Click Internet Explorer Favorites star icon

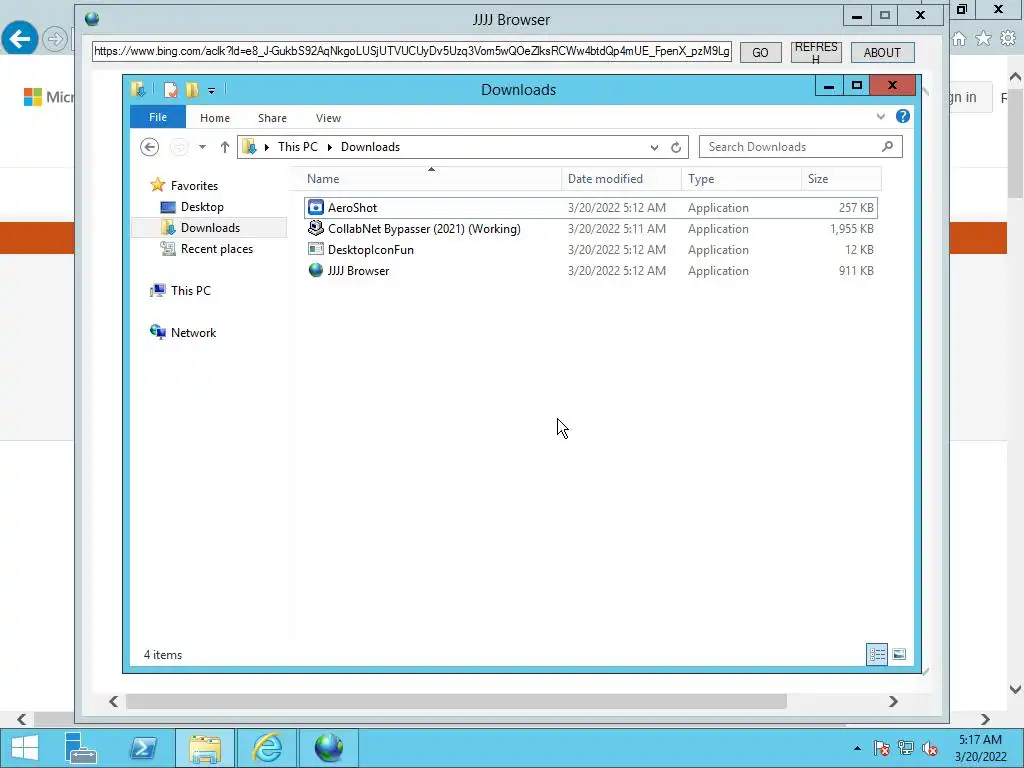(983, 39)
